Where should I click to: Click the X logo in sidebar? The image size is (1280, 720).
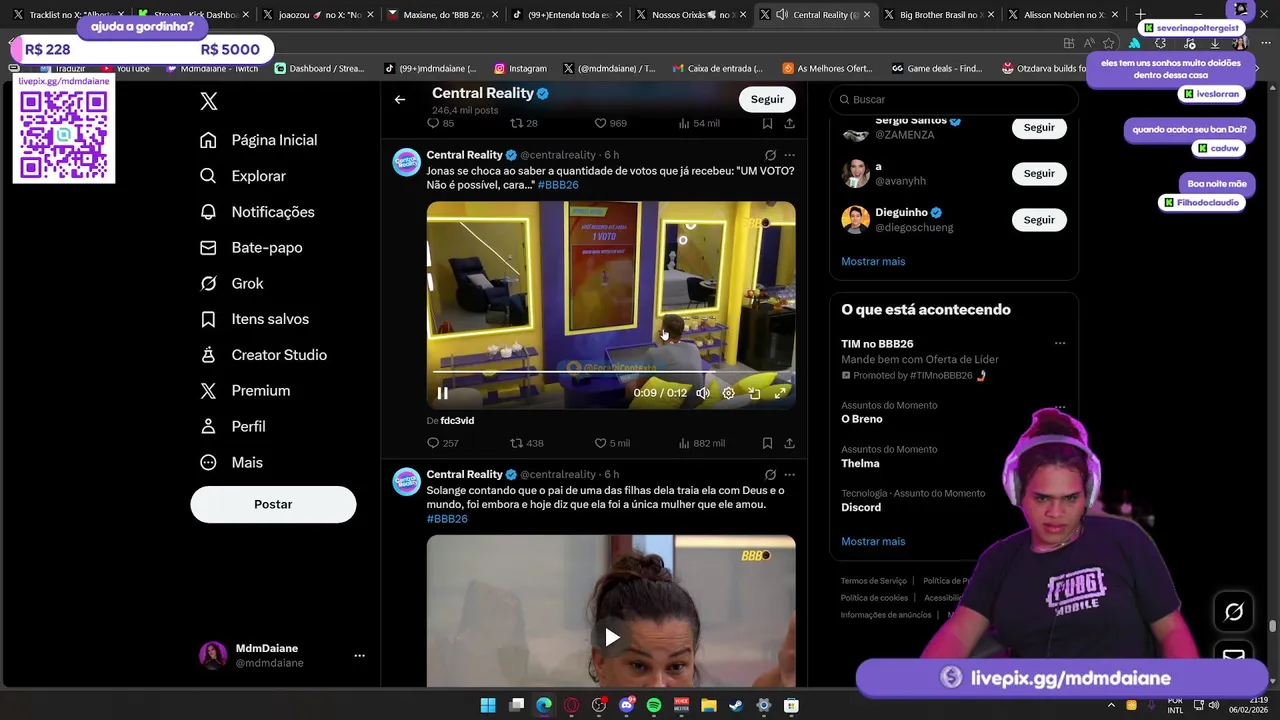(208, 101)
